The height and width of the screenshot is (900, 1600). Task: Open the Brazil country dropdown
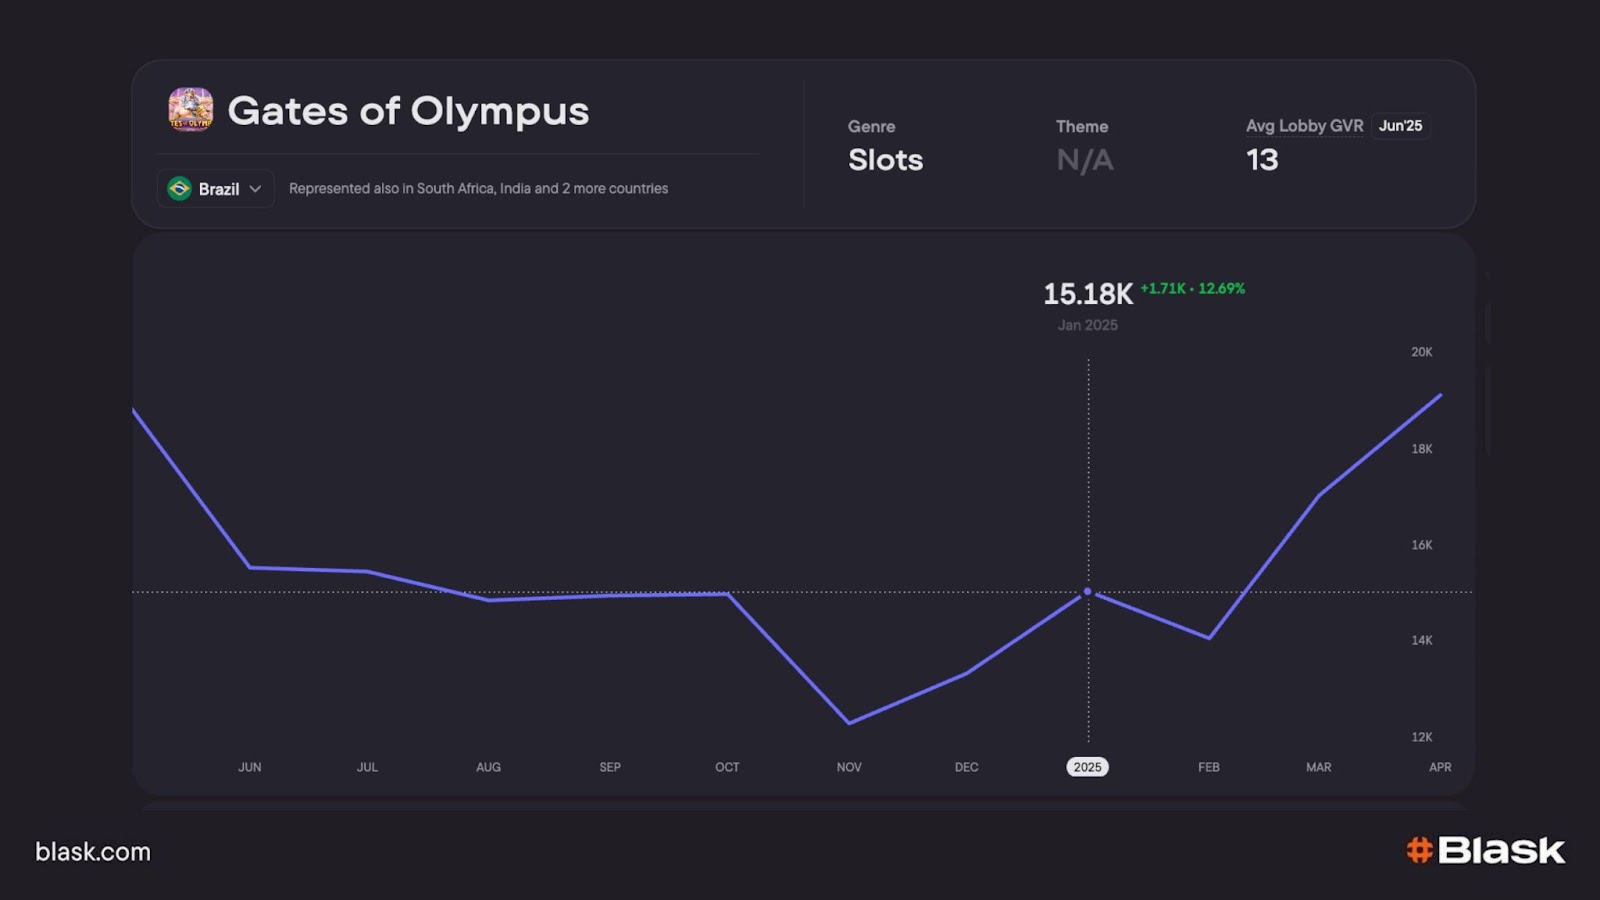click(215, 189)
